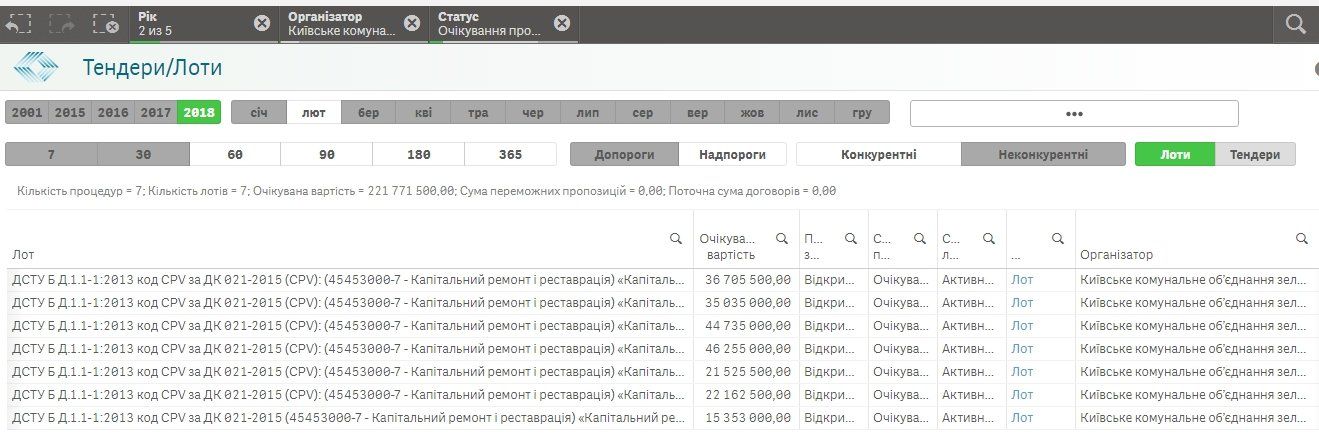
Task: Click the logo next to Тендери/Лоти
Action: pyautogui.click(x=37, y=68)
